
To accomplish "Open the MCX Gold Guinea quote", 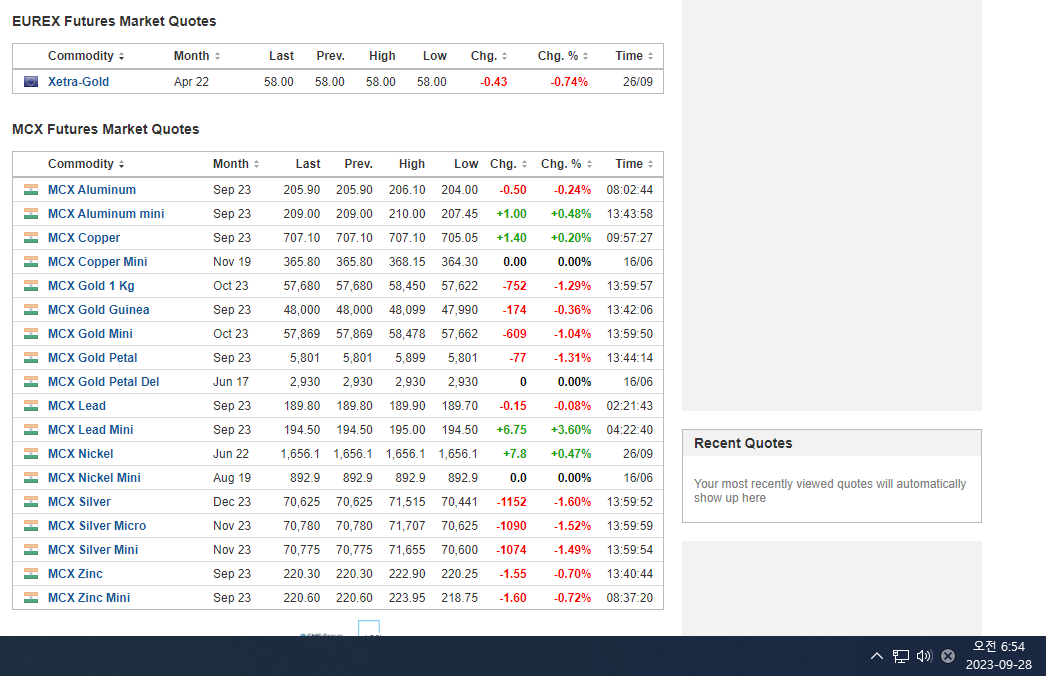I will click(x=98, y=310).
